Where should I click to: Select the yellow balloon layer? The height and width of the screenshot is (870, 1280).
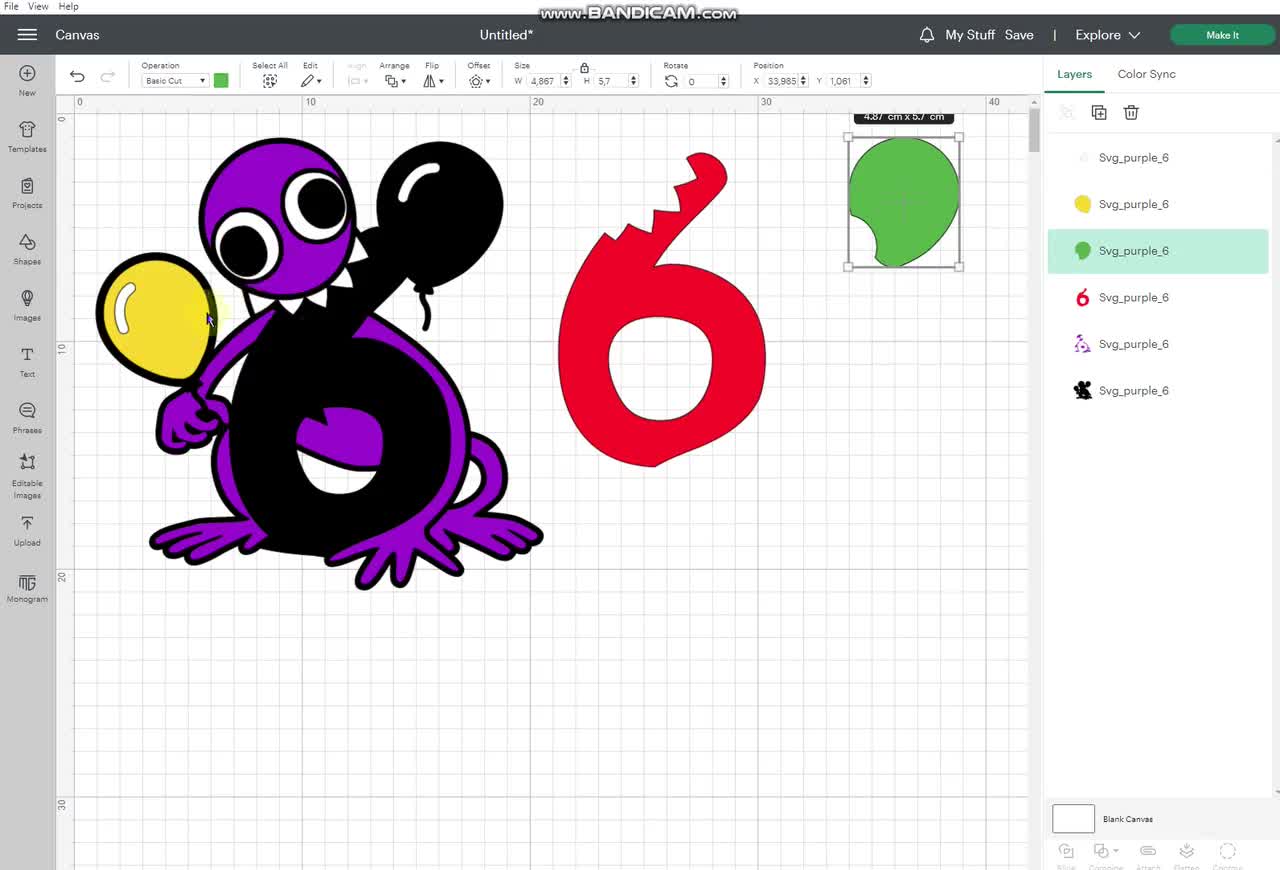[x=1158, y=204]
